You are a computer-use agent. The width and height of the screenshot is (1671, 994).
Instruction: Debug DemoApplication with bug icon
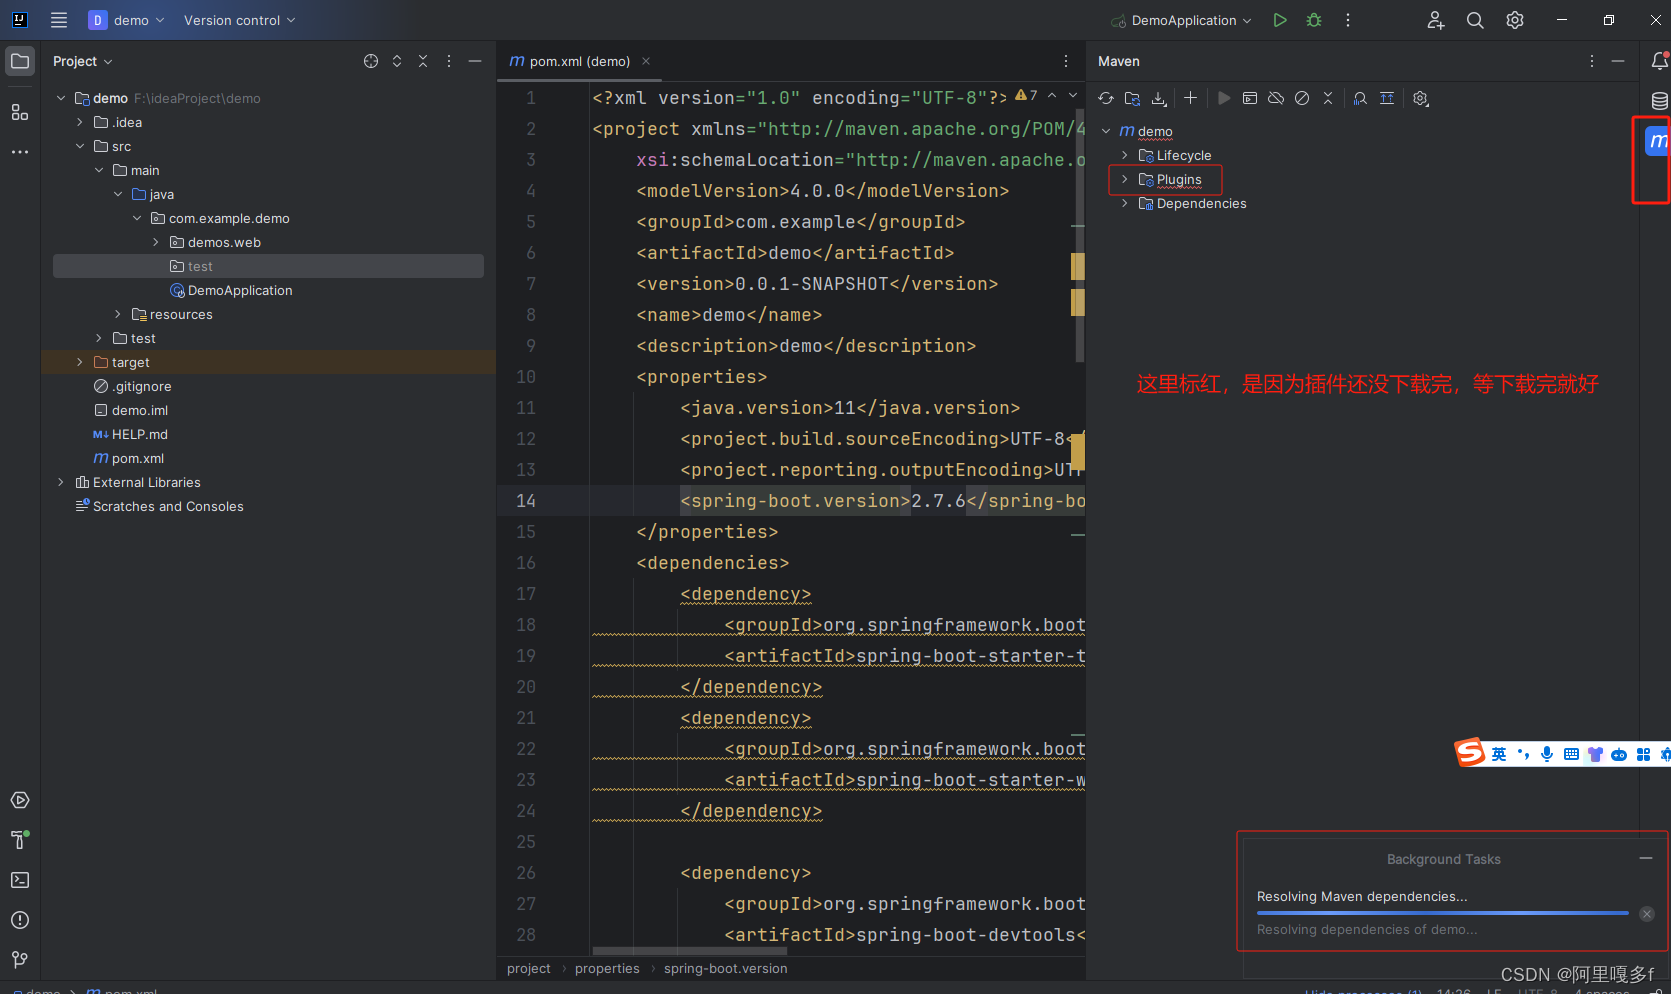coord(1314,20)
